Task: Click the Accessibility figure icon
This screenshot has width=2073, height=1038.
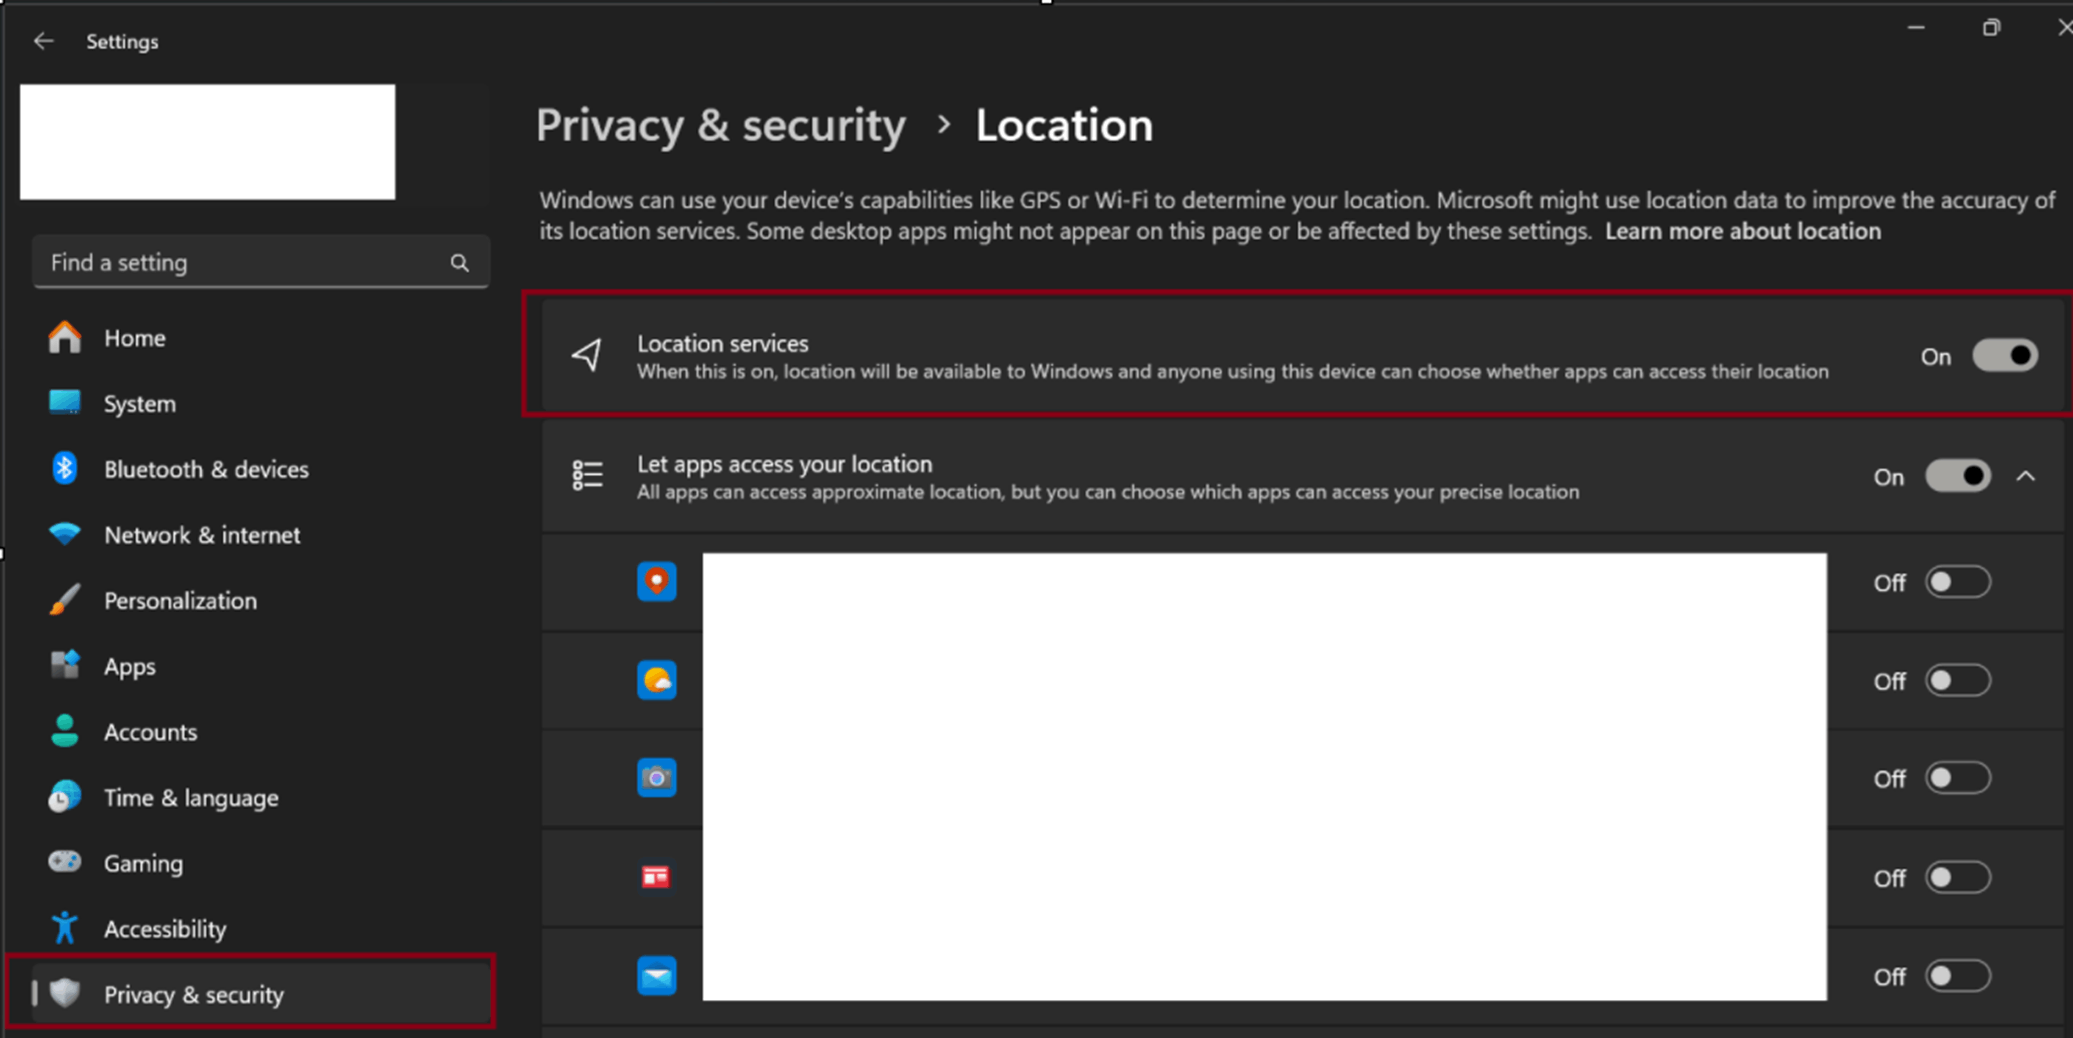Action: 65,928
